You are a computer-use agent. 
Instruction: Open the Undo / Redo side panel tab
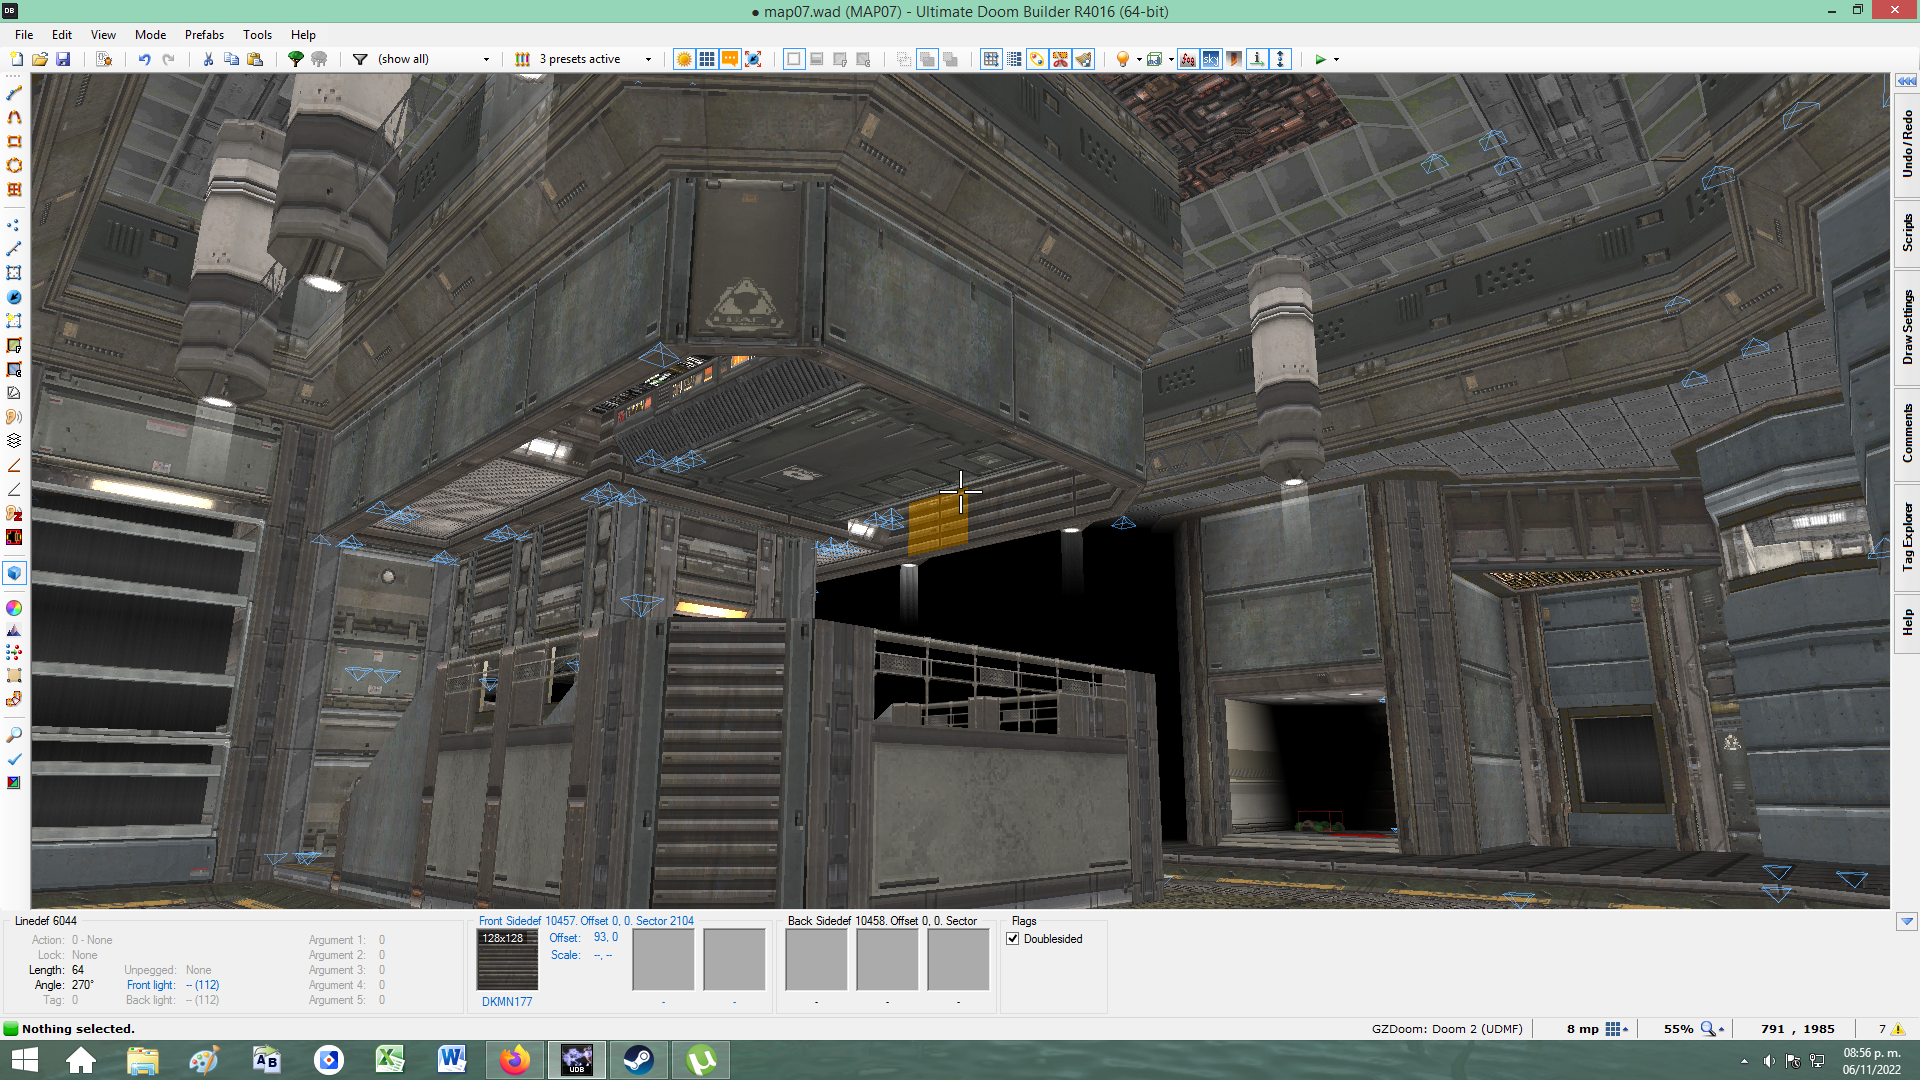(x=1907, y=144)
